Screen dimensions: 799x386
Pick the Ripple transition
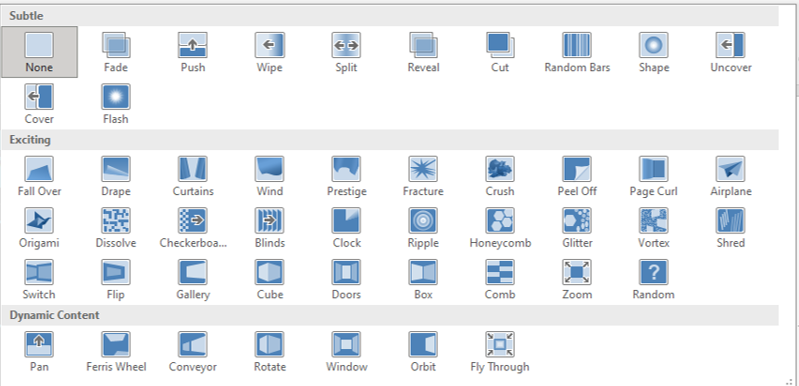(423, 227)
